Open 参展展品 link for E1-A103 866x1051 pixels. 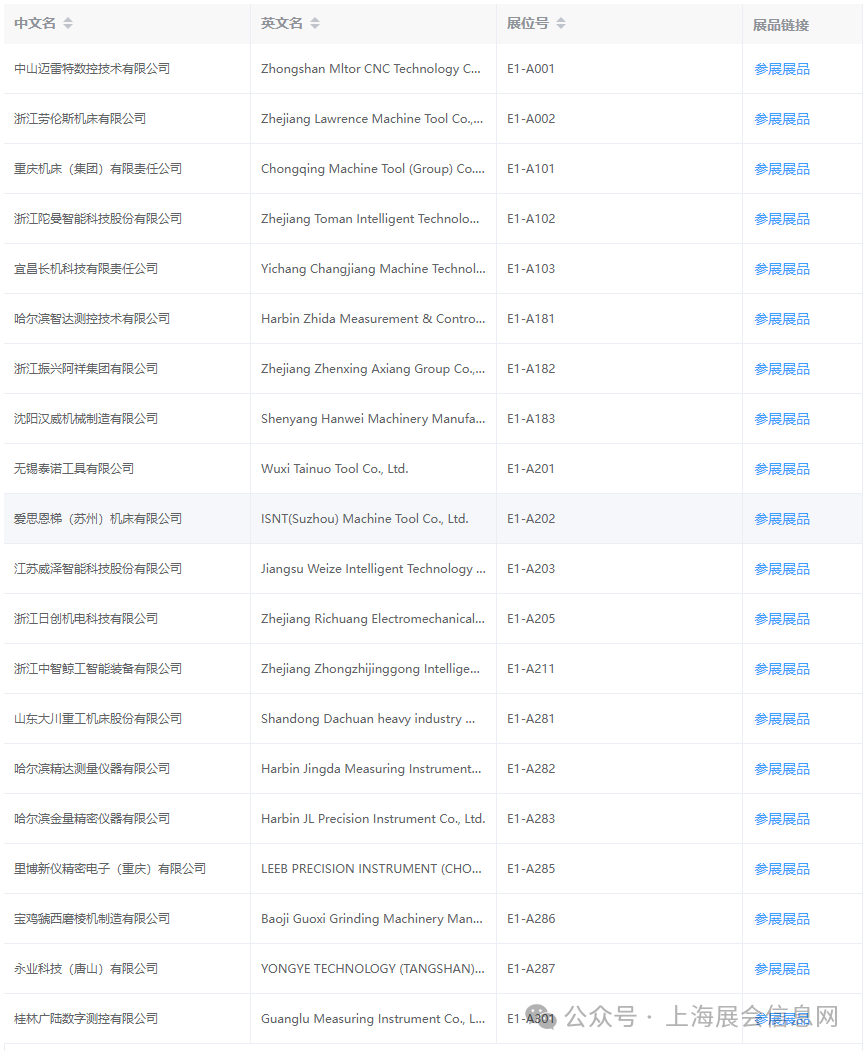point(782,269)
